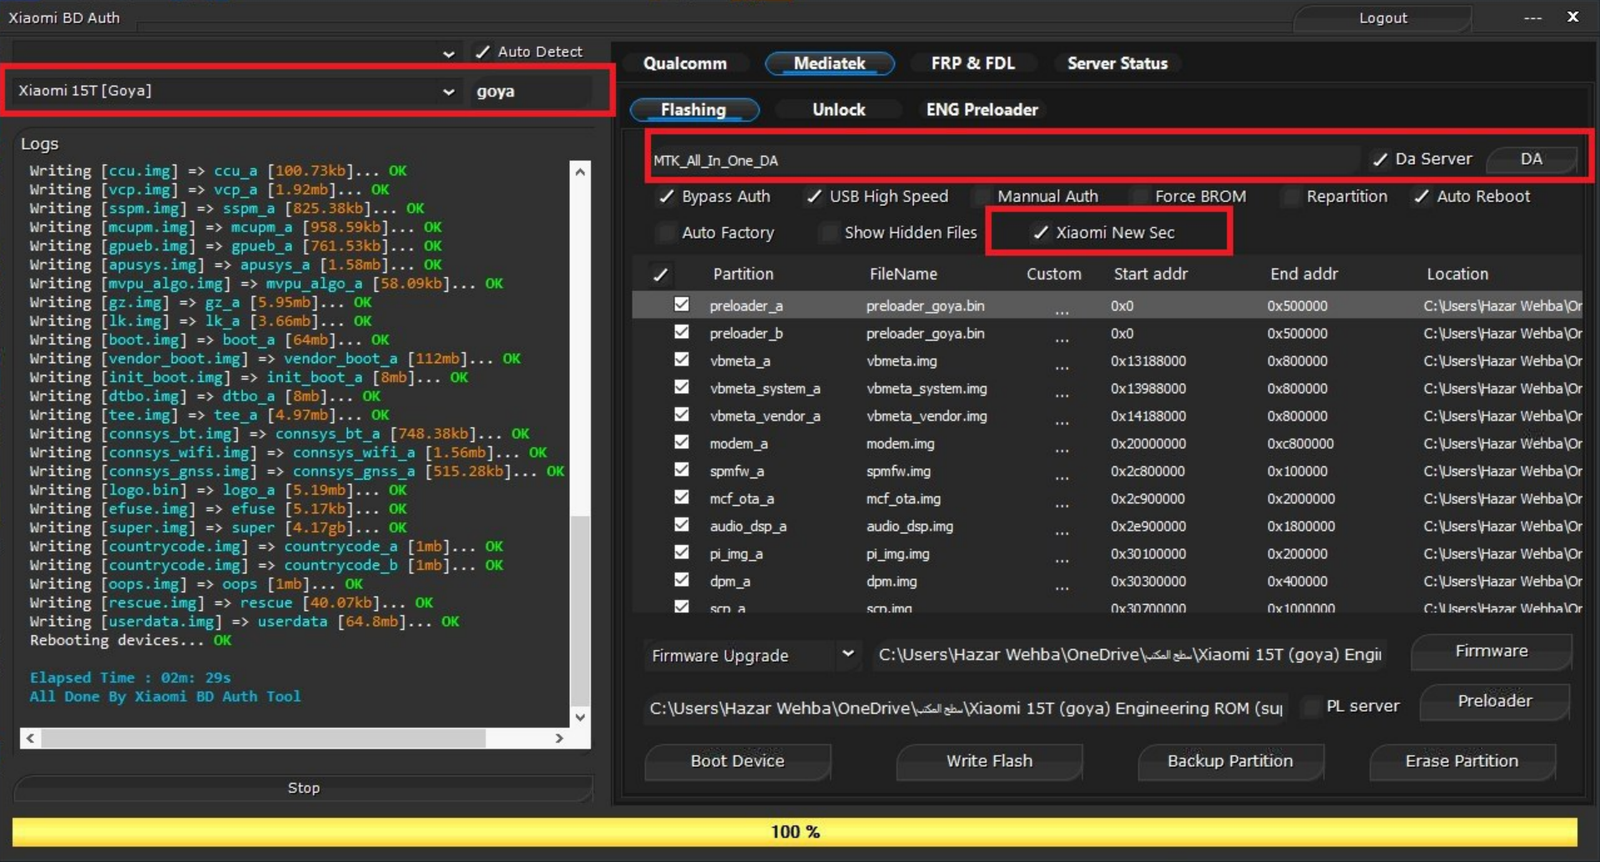
Task: Click the logs scroll down arrow
Action: (x=580, y=717)
